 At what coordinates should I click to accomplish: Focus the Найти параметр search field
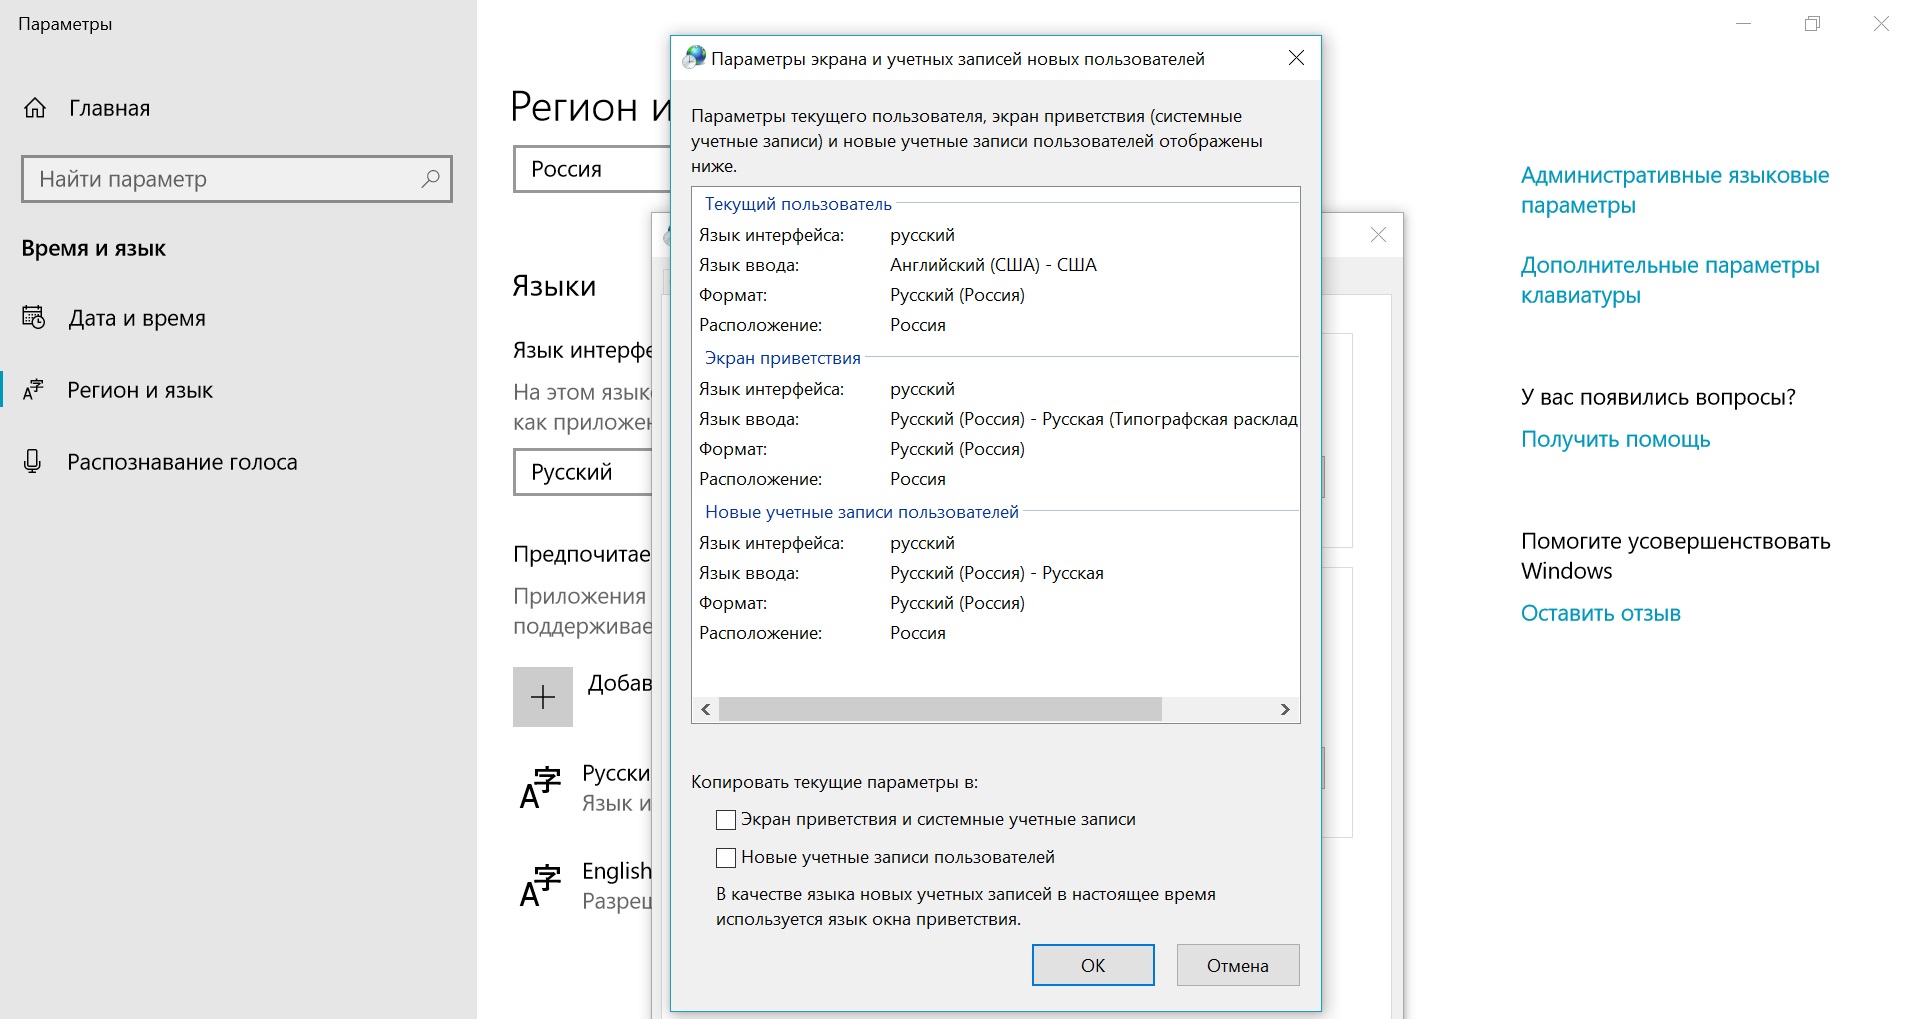pyautogui.click(x=237, y=179)
